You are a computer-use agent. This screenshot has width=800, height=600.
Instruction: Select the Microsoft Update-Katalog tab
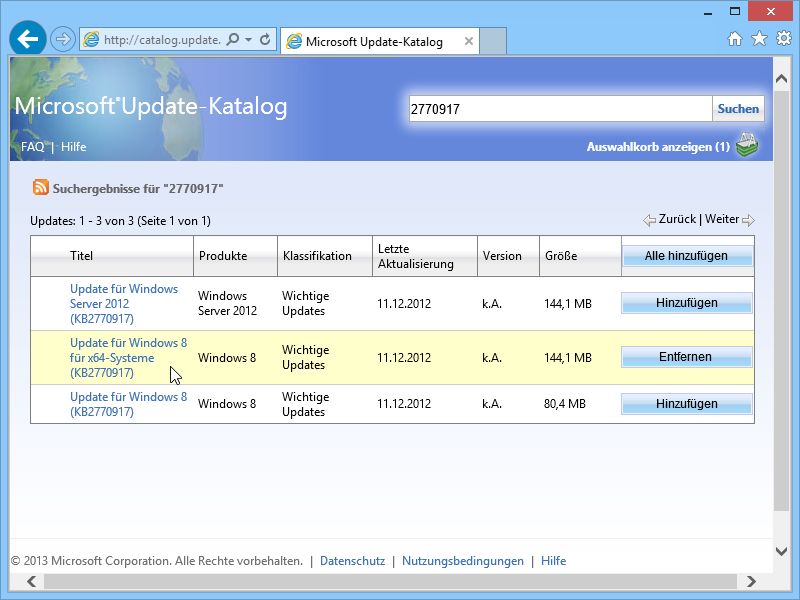(380, 41)
